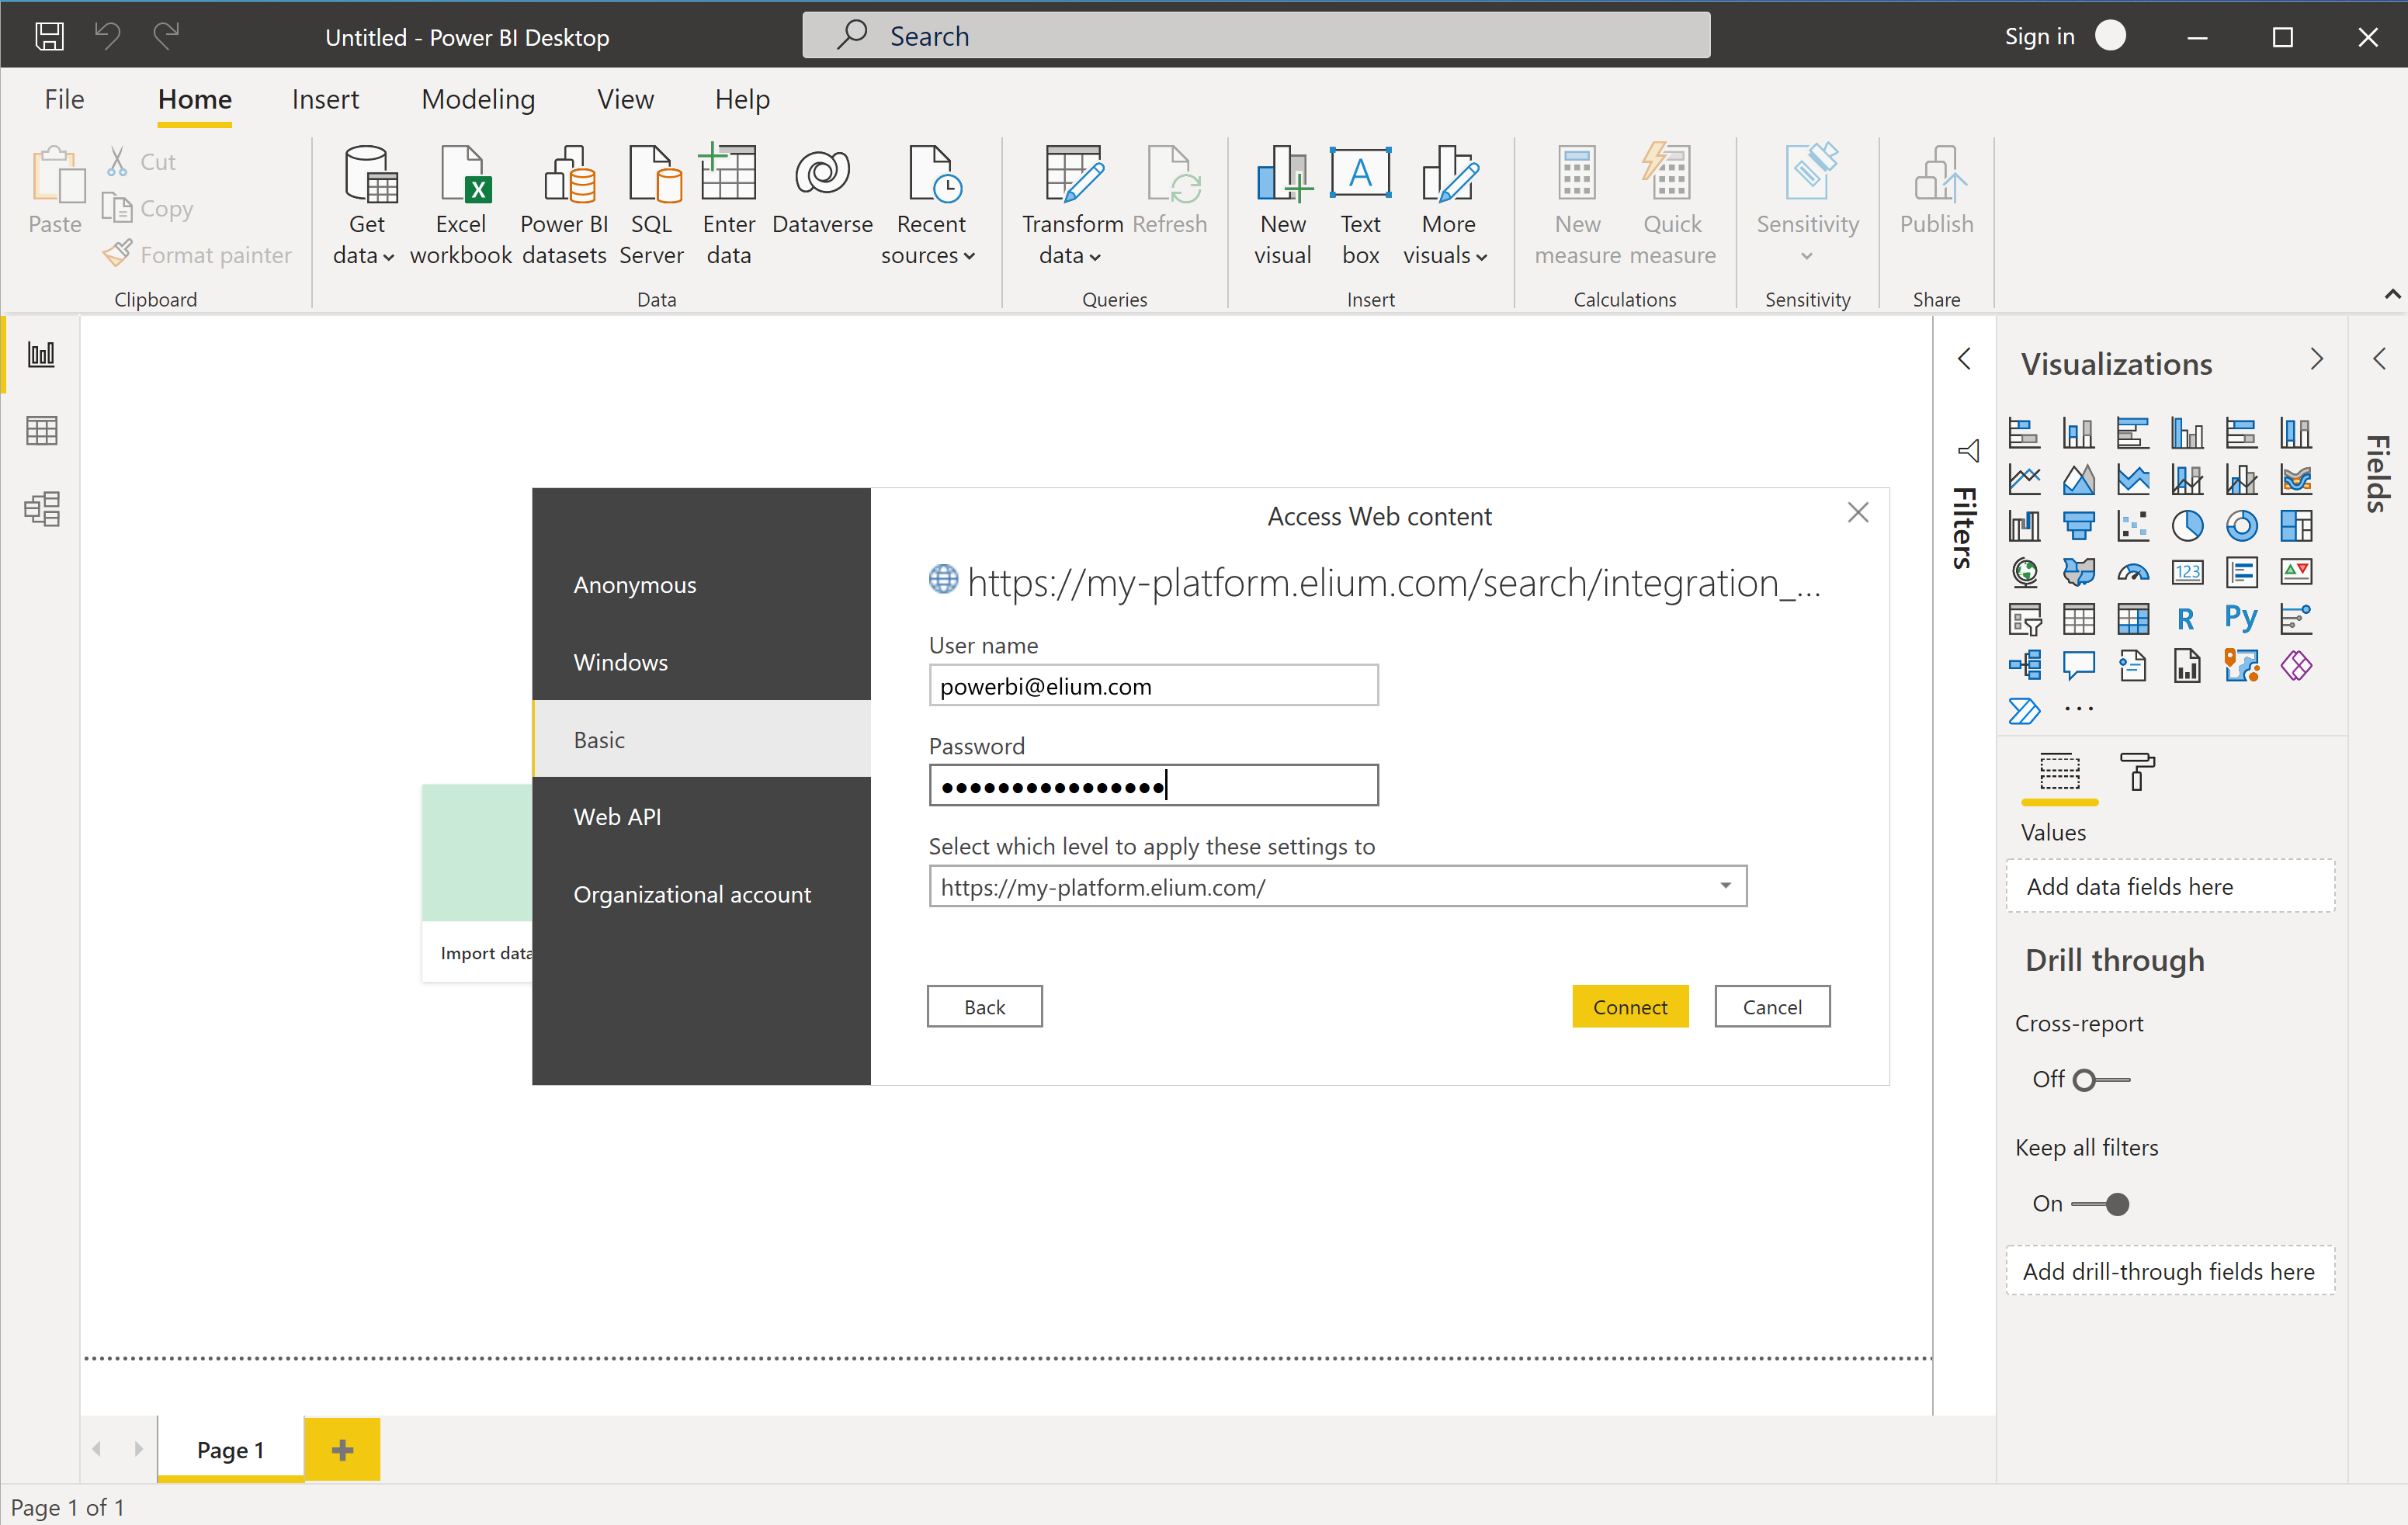
Task: Add a Text box
Action: pos(1360,205)
